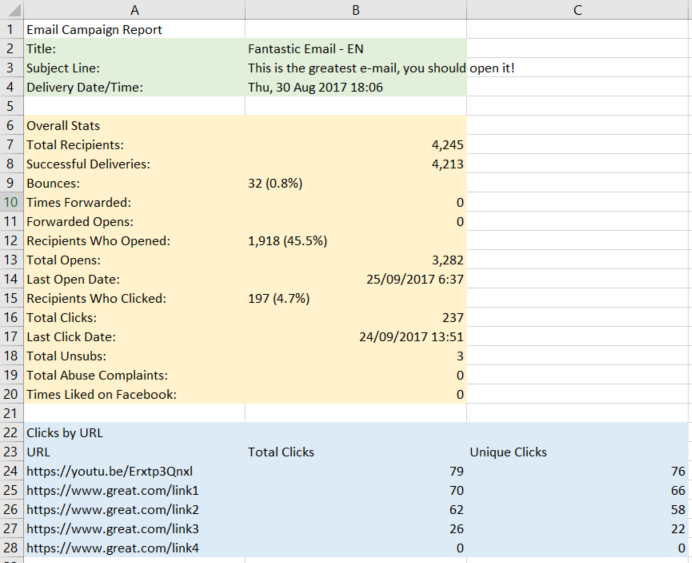Select the 4,213 value cell
The width and height of the screenshot is (692, 563).
(356, 164)
